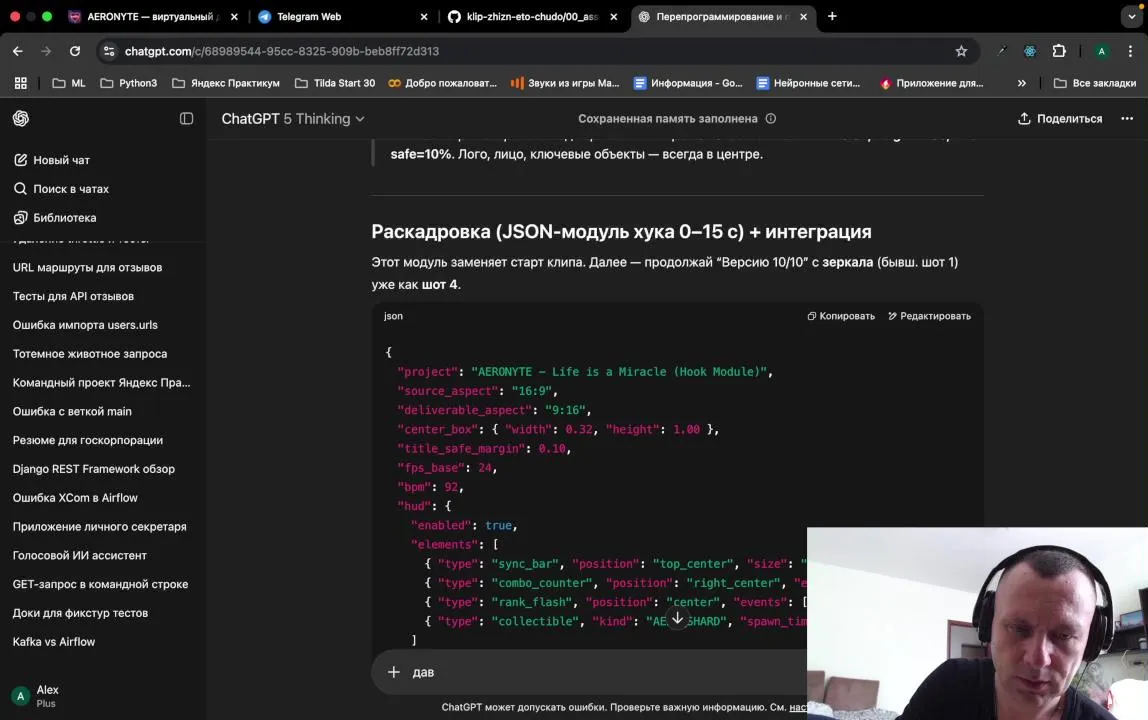Click the scroll-to-bottom arrow button
Image resolution: width=1148 pixels, height=720 pixels.
coord(677,619)
